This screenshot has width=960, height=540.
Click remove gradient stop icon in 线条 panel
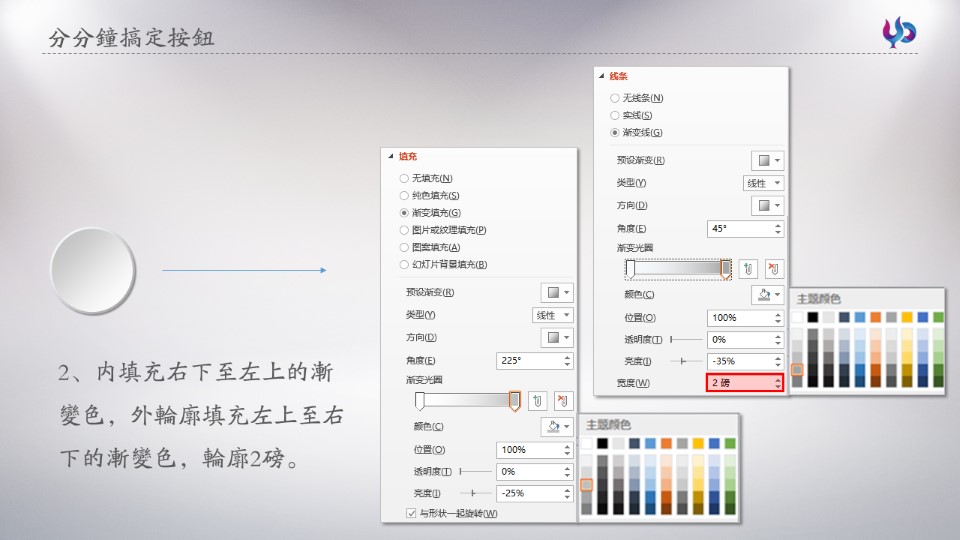pyautogui.click(x=774, y=269)
